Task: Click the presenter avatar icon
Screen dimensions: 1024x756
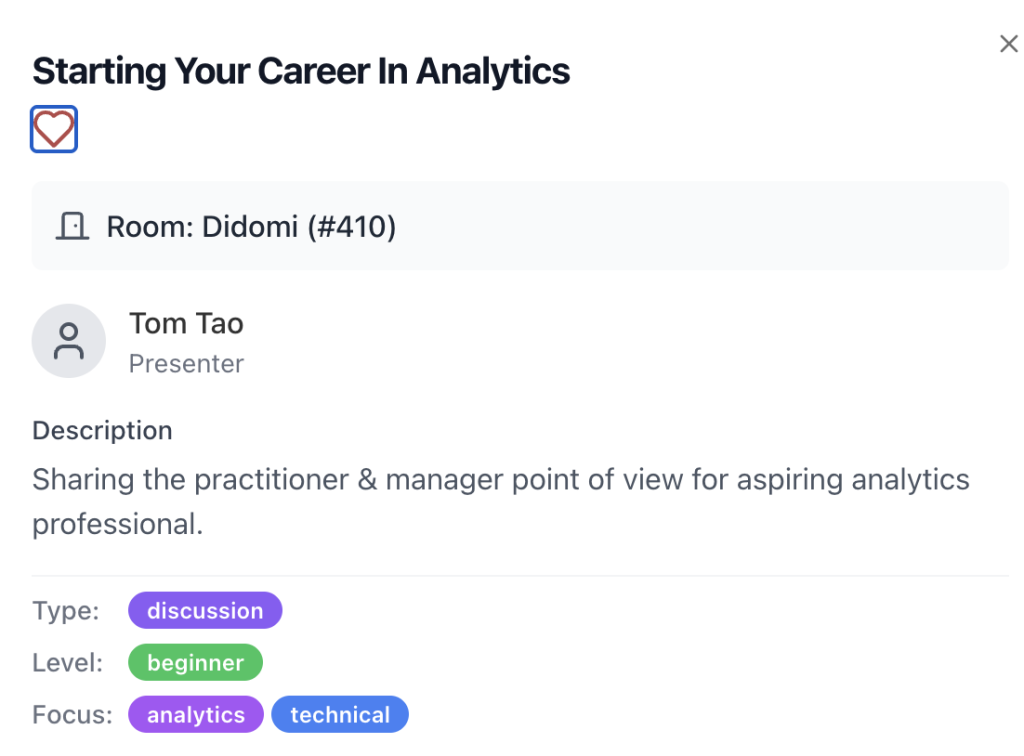Action: [69, 341]
